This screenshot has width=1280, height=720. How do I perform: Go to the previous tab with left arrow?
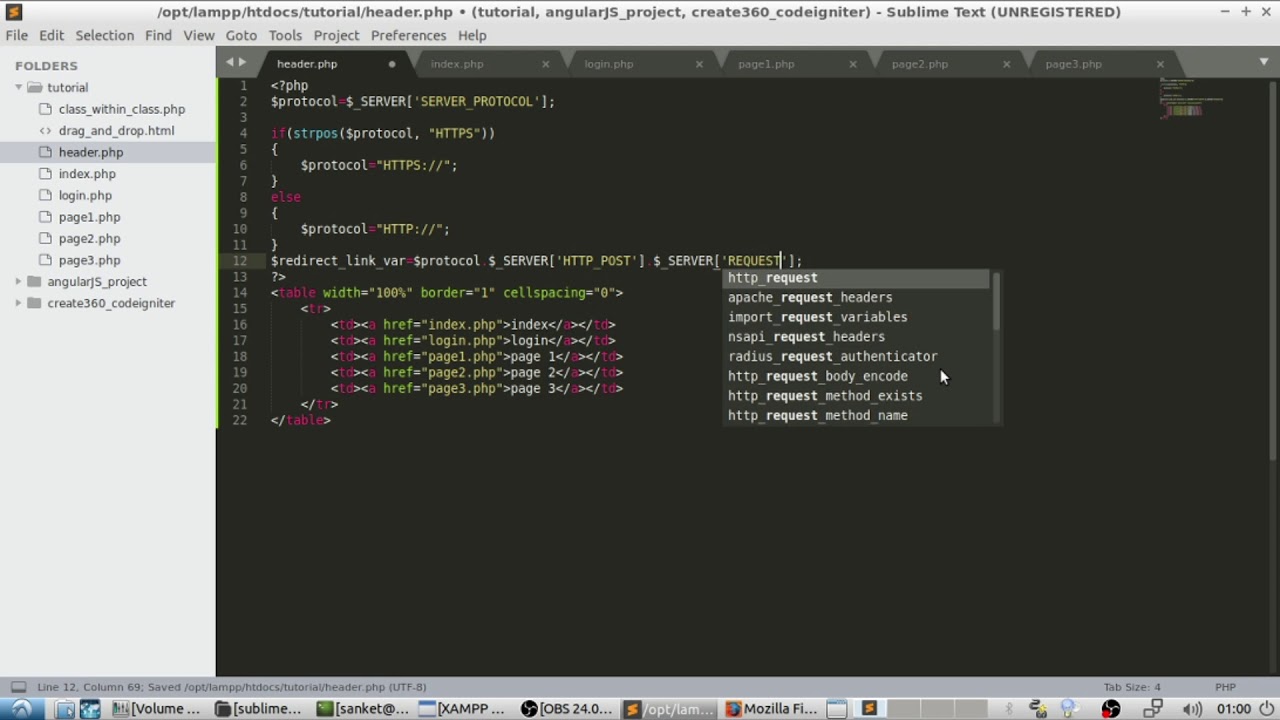tap(229, 62)
